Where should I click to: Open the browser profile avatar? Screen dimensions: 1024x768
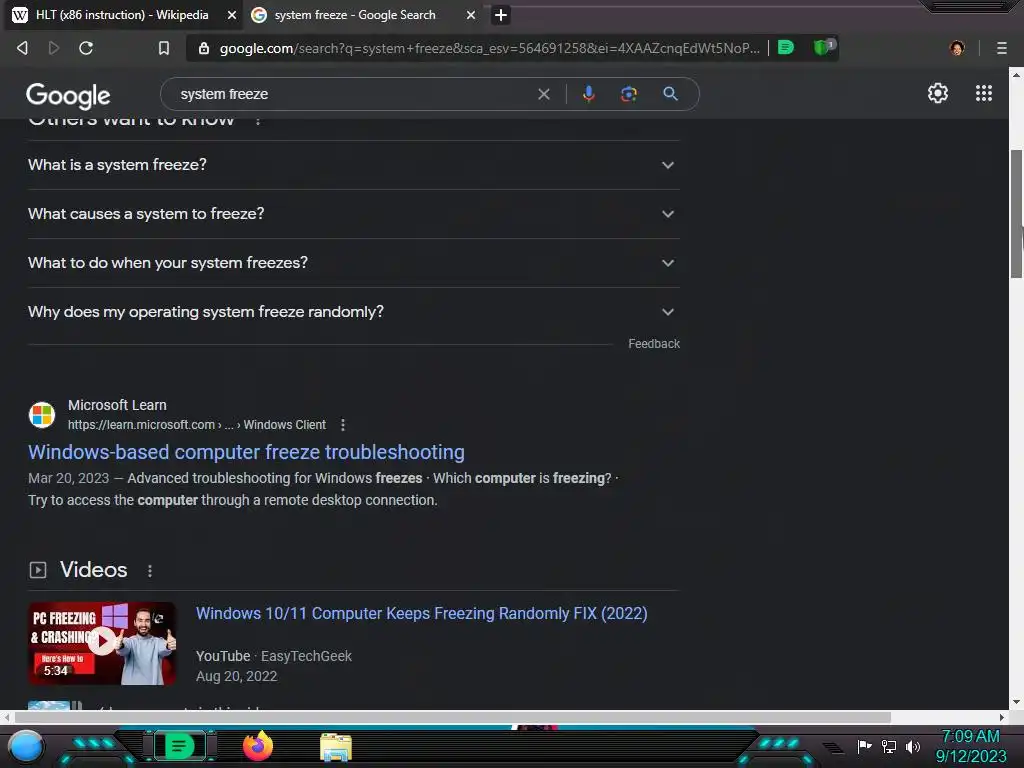(957, 48)
